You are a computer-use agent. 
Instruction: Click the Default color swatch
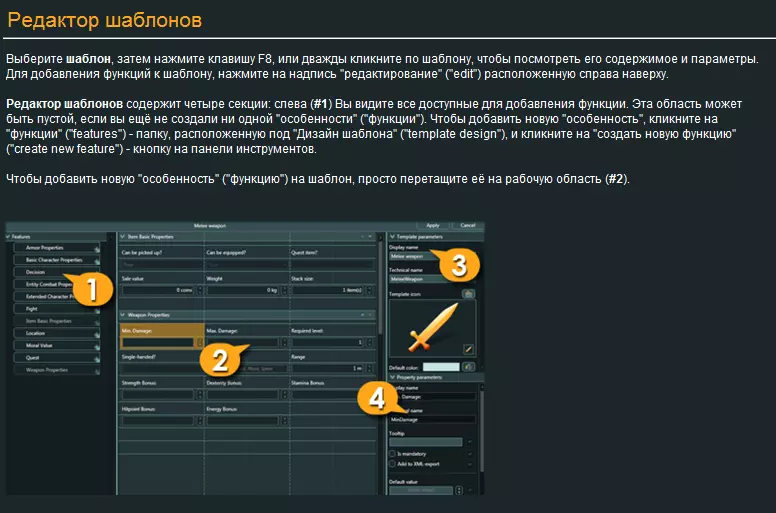tap(441, 367)
